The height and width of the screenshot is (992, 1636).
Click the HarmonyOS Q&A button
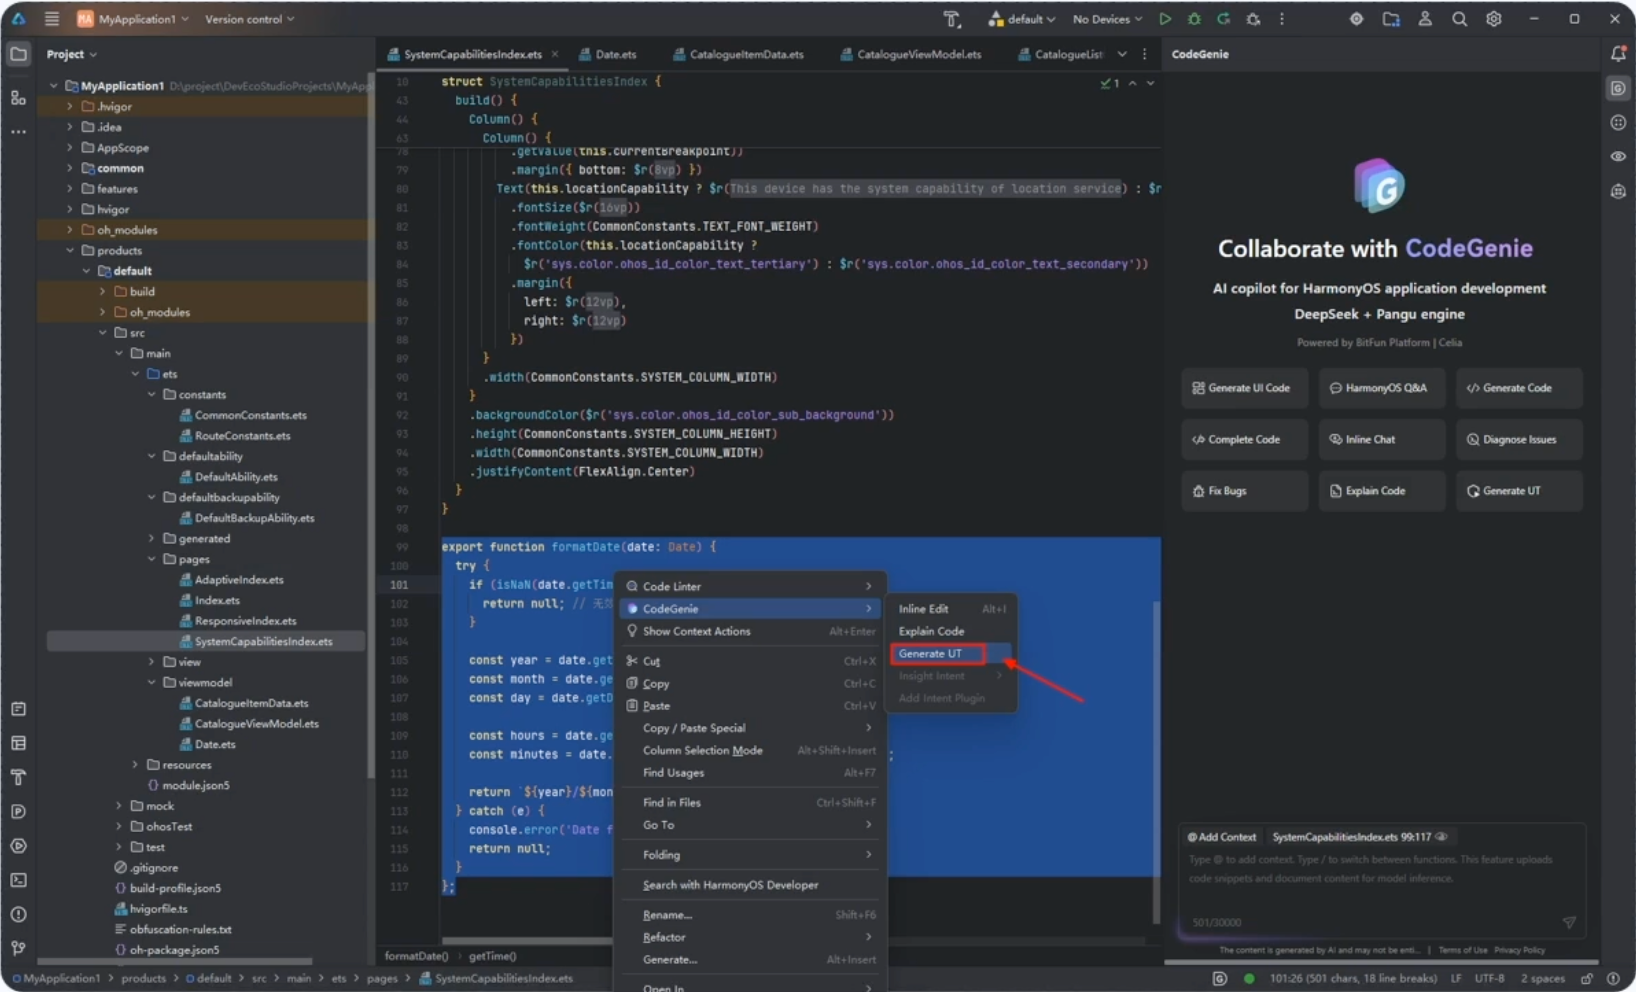[1381, 388]
